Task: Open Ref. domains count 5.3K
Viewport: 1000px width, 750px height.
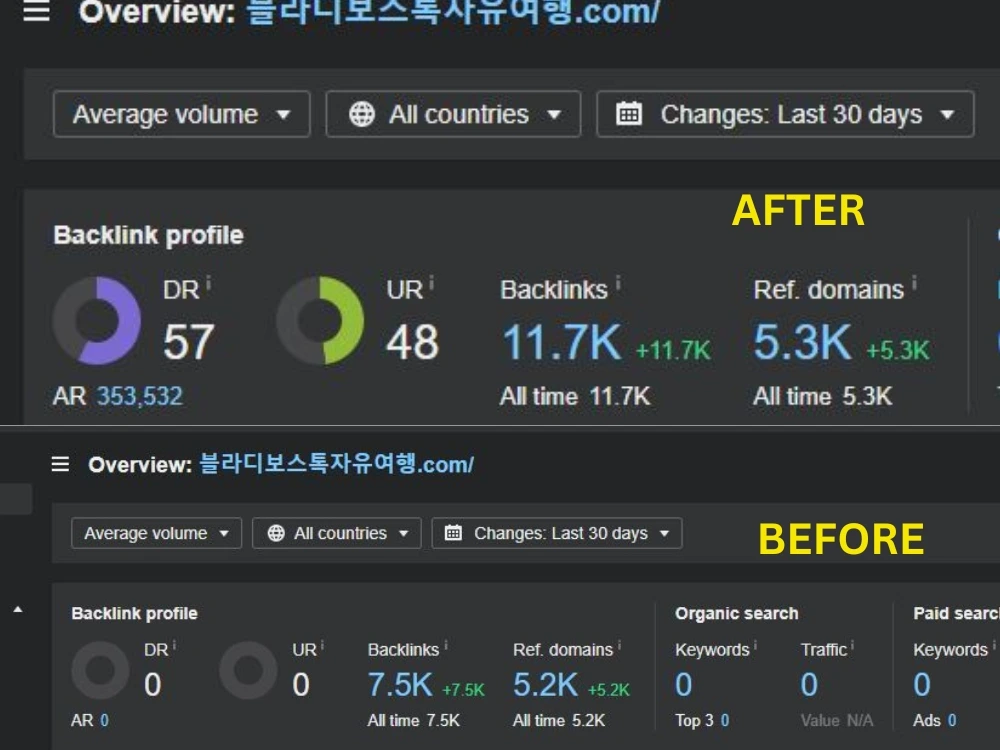Action: pyautogui.click(x=803, y=342)
